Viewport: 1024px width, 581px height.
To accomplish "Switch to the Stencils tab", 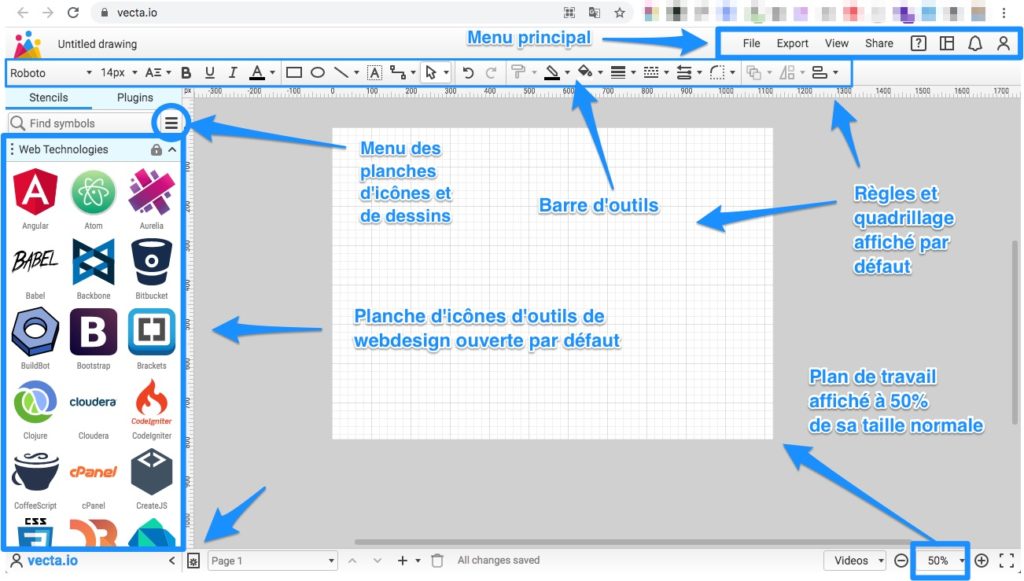I will coord(48,97).
